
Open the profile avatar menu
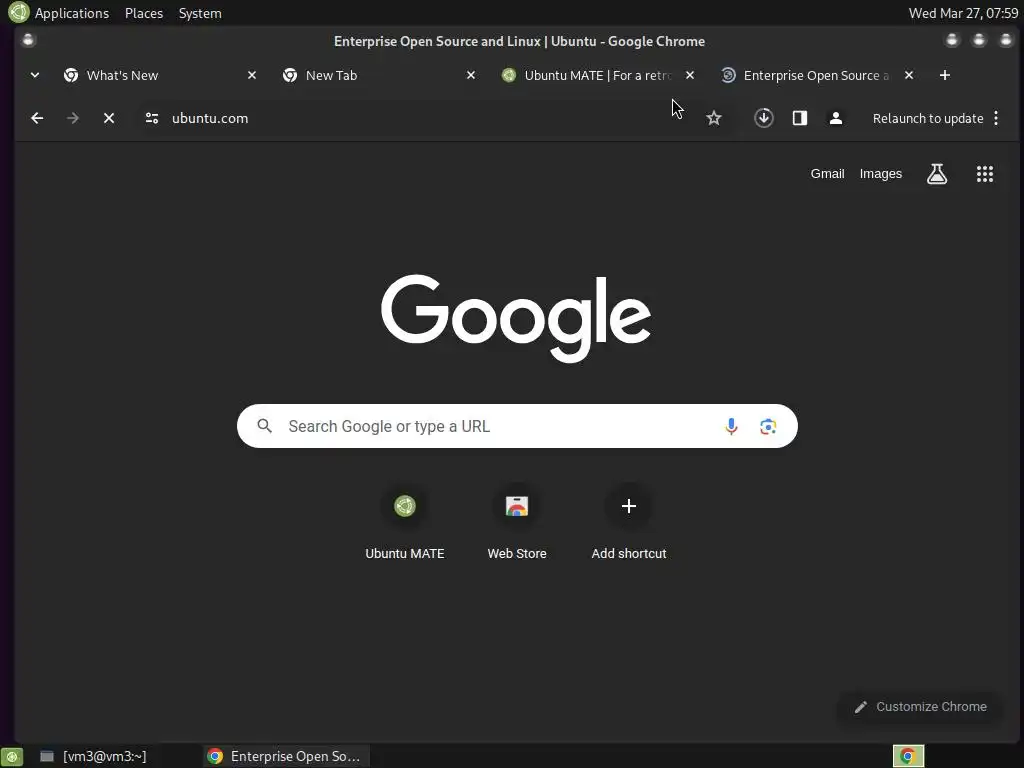tap(835, 118)
